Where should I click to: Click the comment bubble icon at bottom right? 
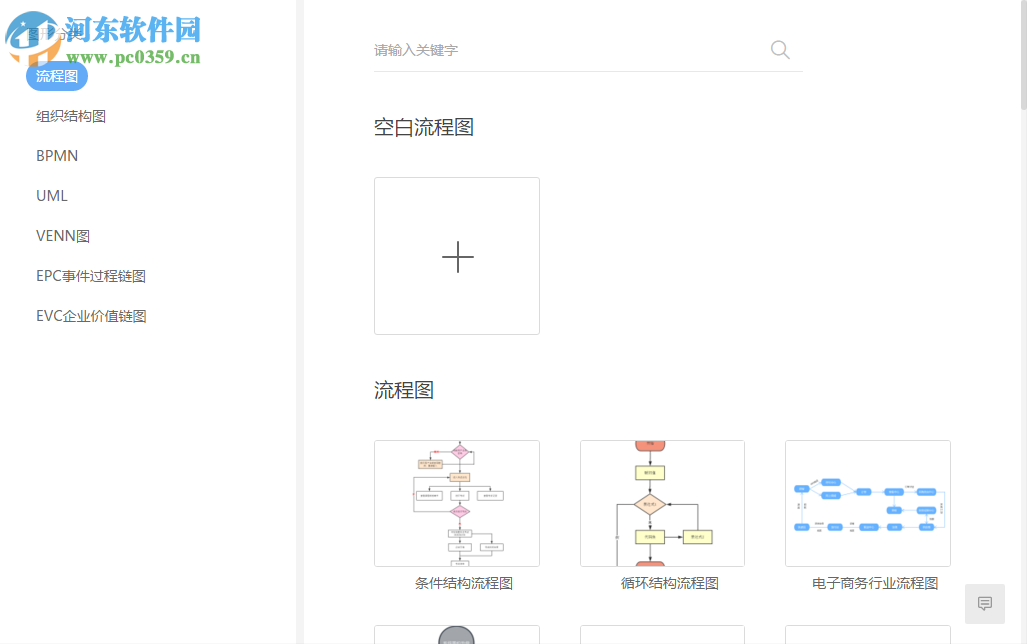click(x=984, y=603)
